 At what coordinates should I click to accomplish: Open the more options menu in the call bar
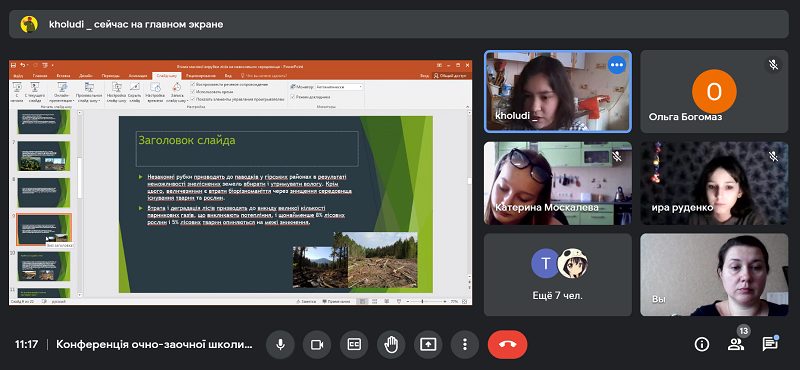(x=464, y=344)
